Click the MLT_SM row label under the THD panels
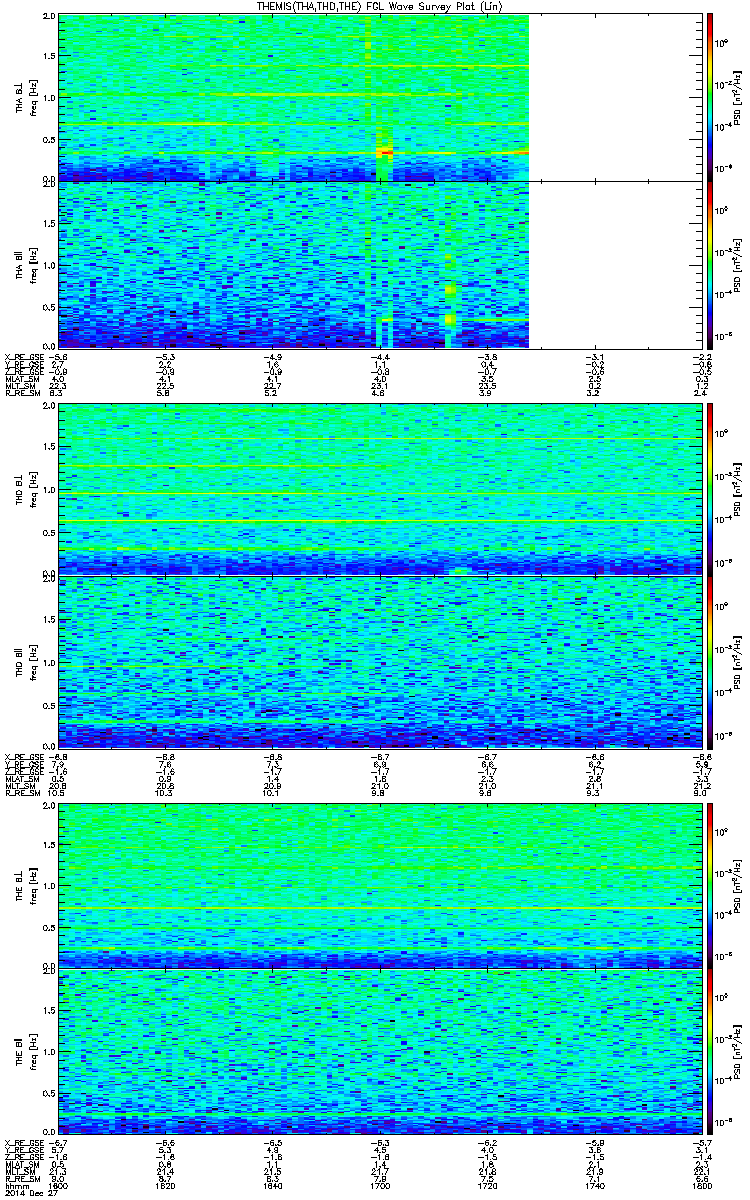 tap(20, 787)
